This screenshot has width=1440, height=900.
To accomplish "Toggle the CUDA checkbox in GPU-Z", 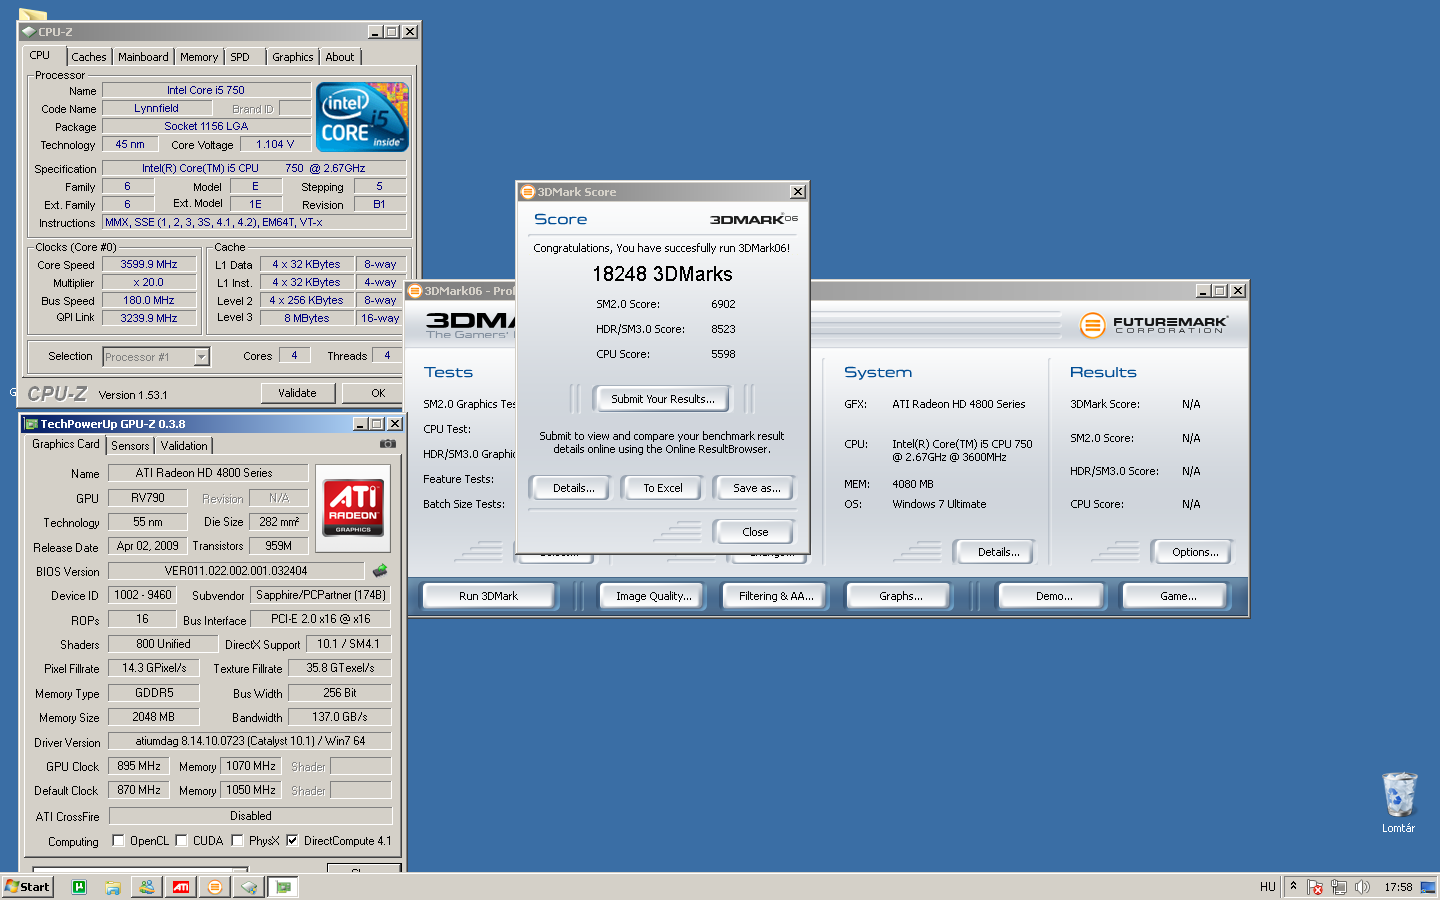I will (181, 841).
